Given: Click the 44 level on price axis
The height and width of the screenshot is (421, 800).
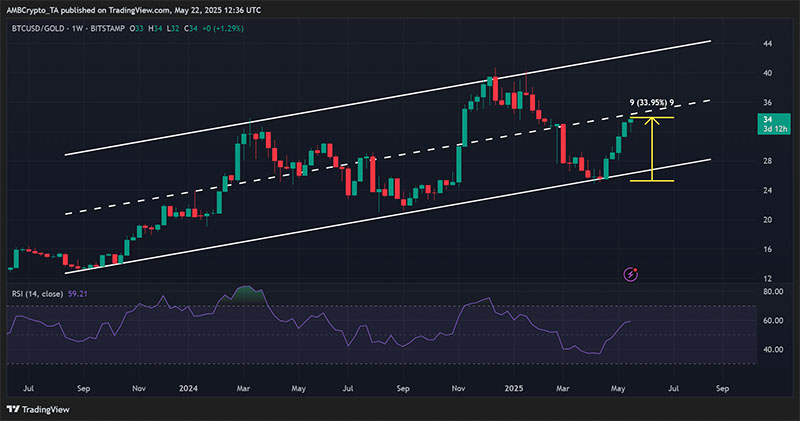Looking at the screenshot, I should [x=768, y=44].
